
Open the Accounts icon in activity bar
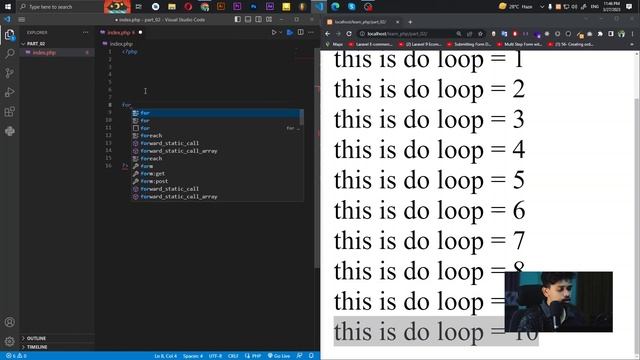(x=9, y=322)
